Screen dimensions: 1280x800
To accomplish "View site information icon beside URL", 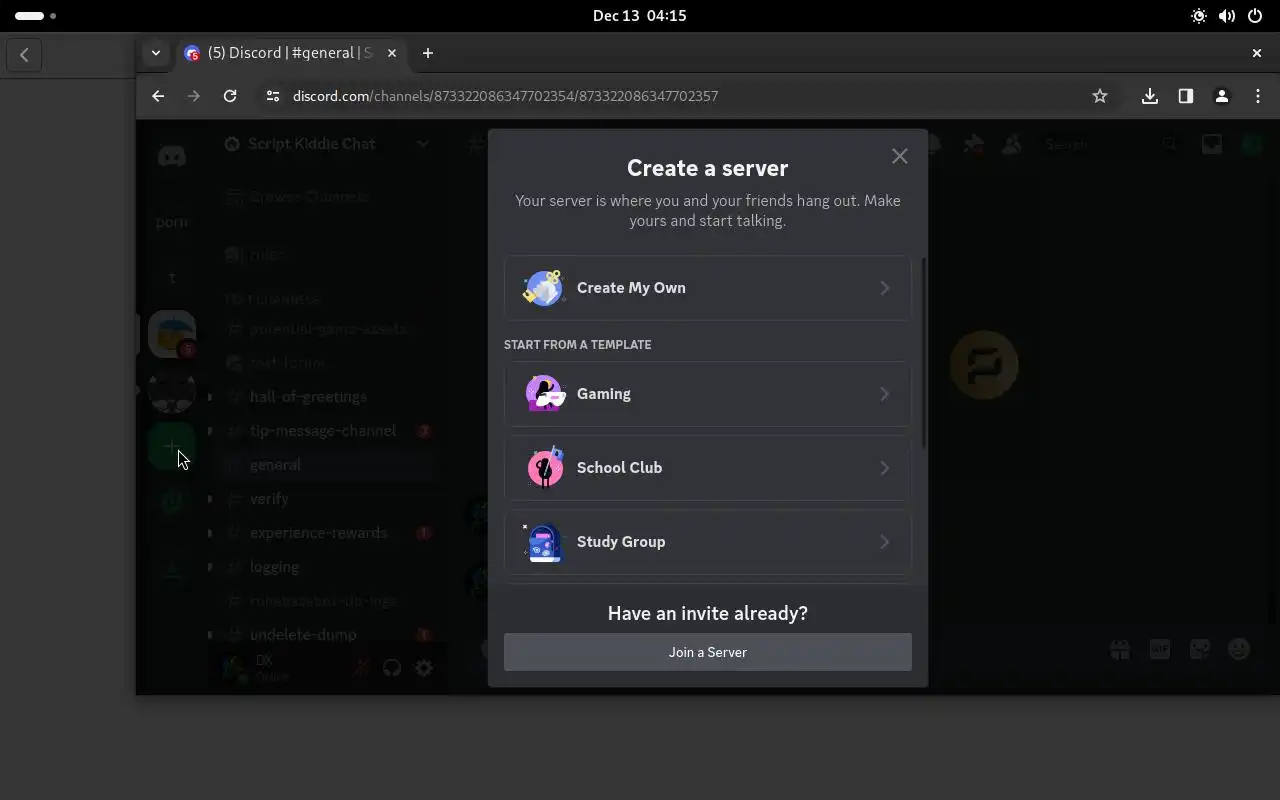I will pyautogui.click(x=271, y=96).
